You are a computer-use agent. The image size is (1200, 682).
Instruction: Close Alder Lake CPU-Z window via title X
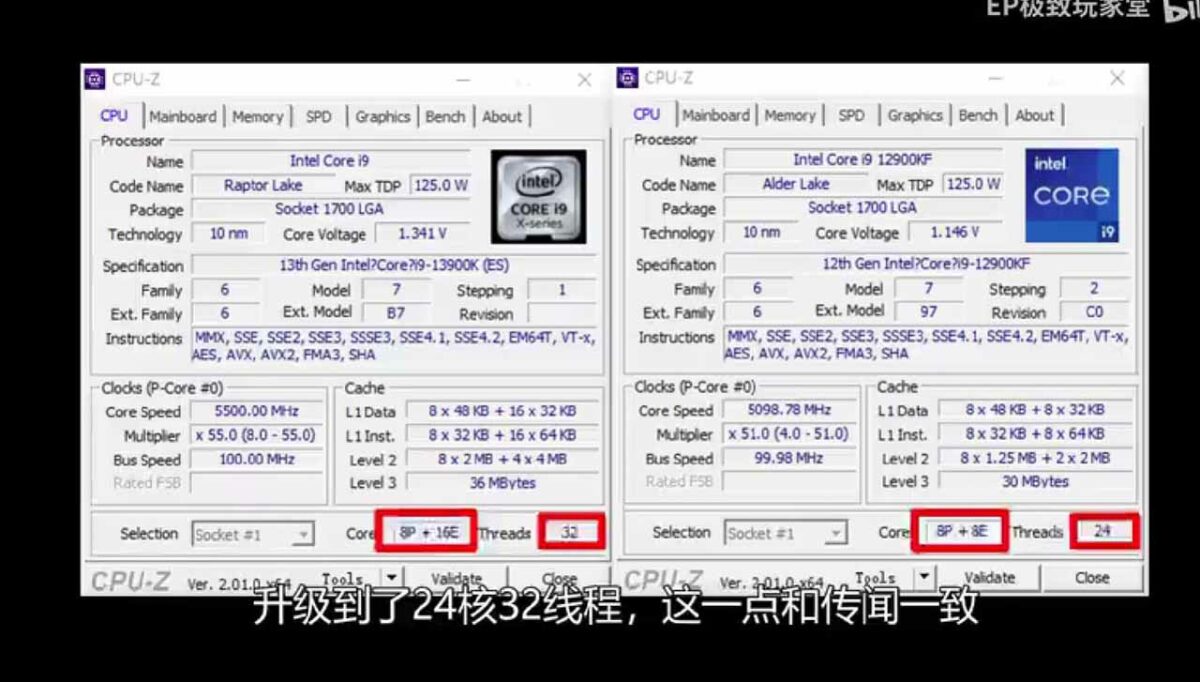(x=1118, y=78)
